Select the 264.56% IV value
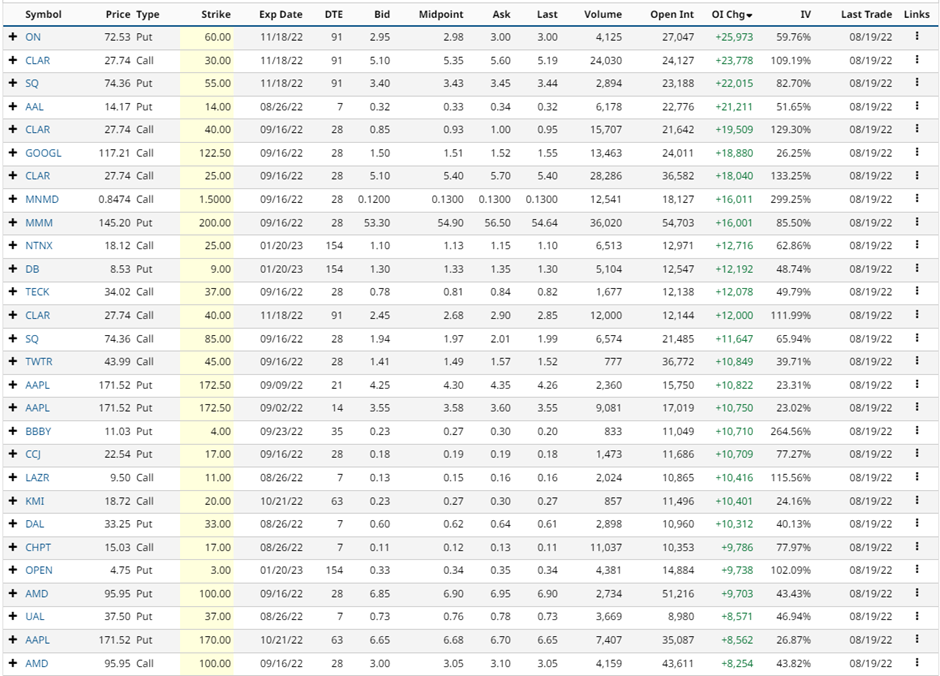 (x=790, y=431)
